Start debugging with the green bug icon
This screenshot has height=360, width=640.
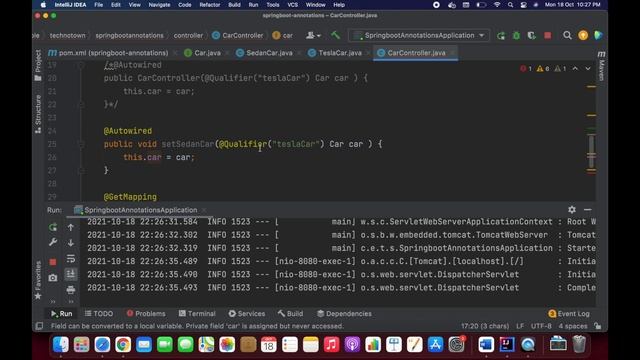coord(516,36)
